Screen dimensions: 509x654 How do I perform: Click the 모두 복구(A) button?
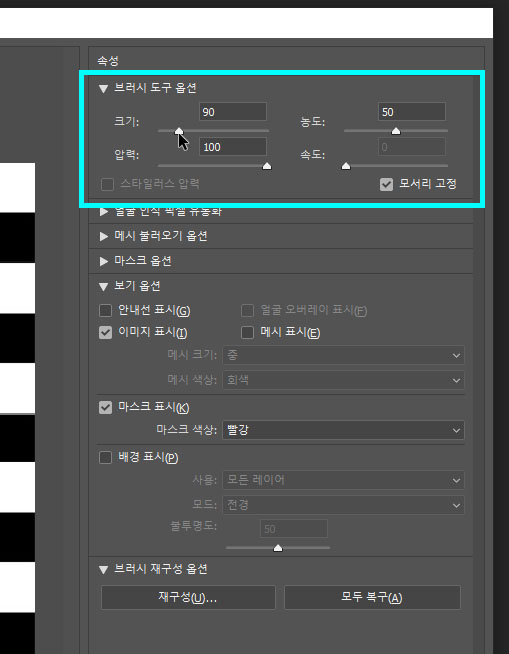[372, 598]
